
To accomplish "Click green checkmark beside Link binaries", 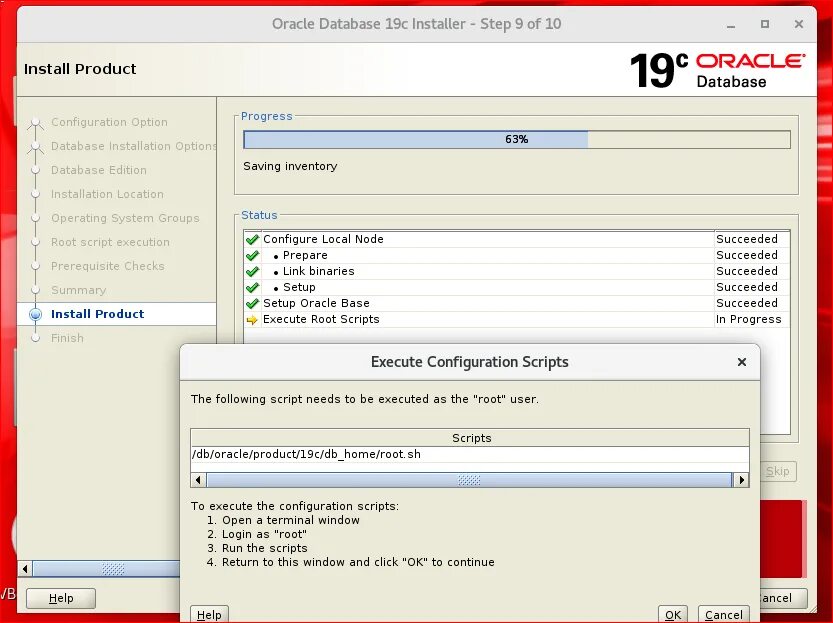I will pyautogui.click(x=252, y=271).
